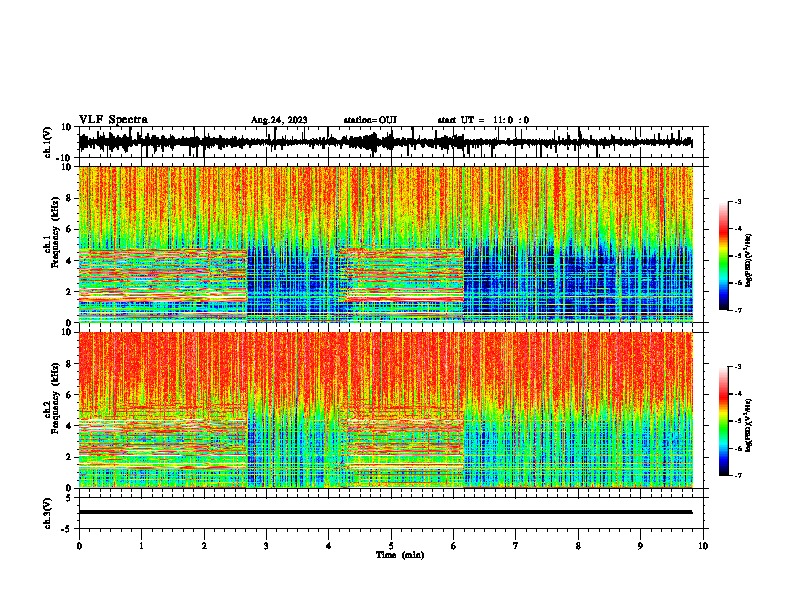Click the log(PSD) label beside ch.1 colorbar
Viewport: 792px width, 612px height.
click(x=748, y=260)
